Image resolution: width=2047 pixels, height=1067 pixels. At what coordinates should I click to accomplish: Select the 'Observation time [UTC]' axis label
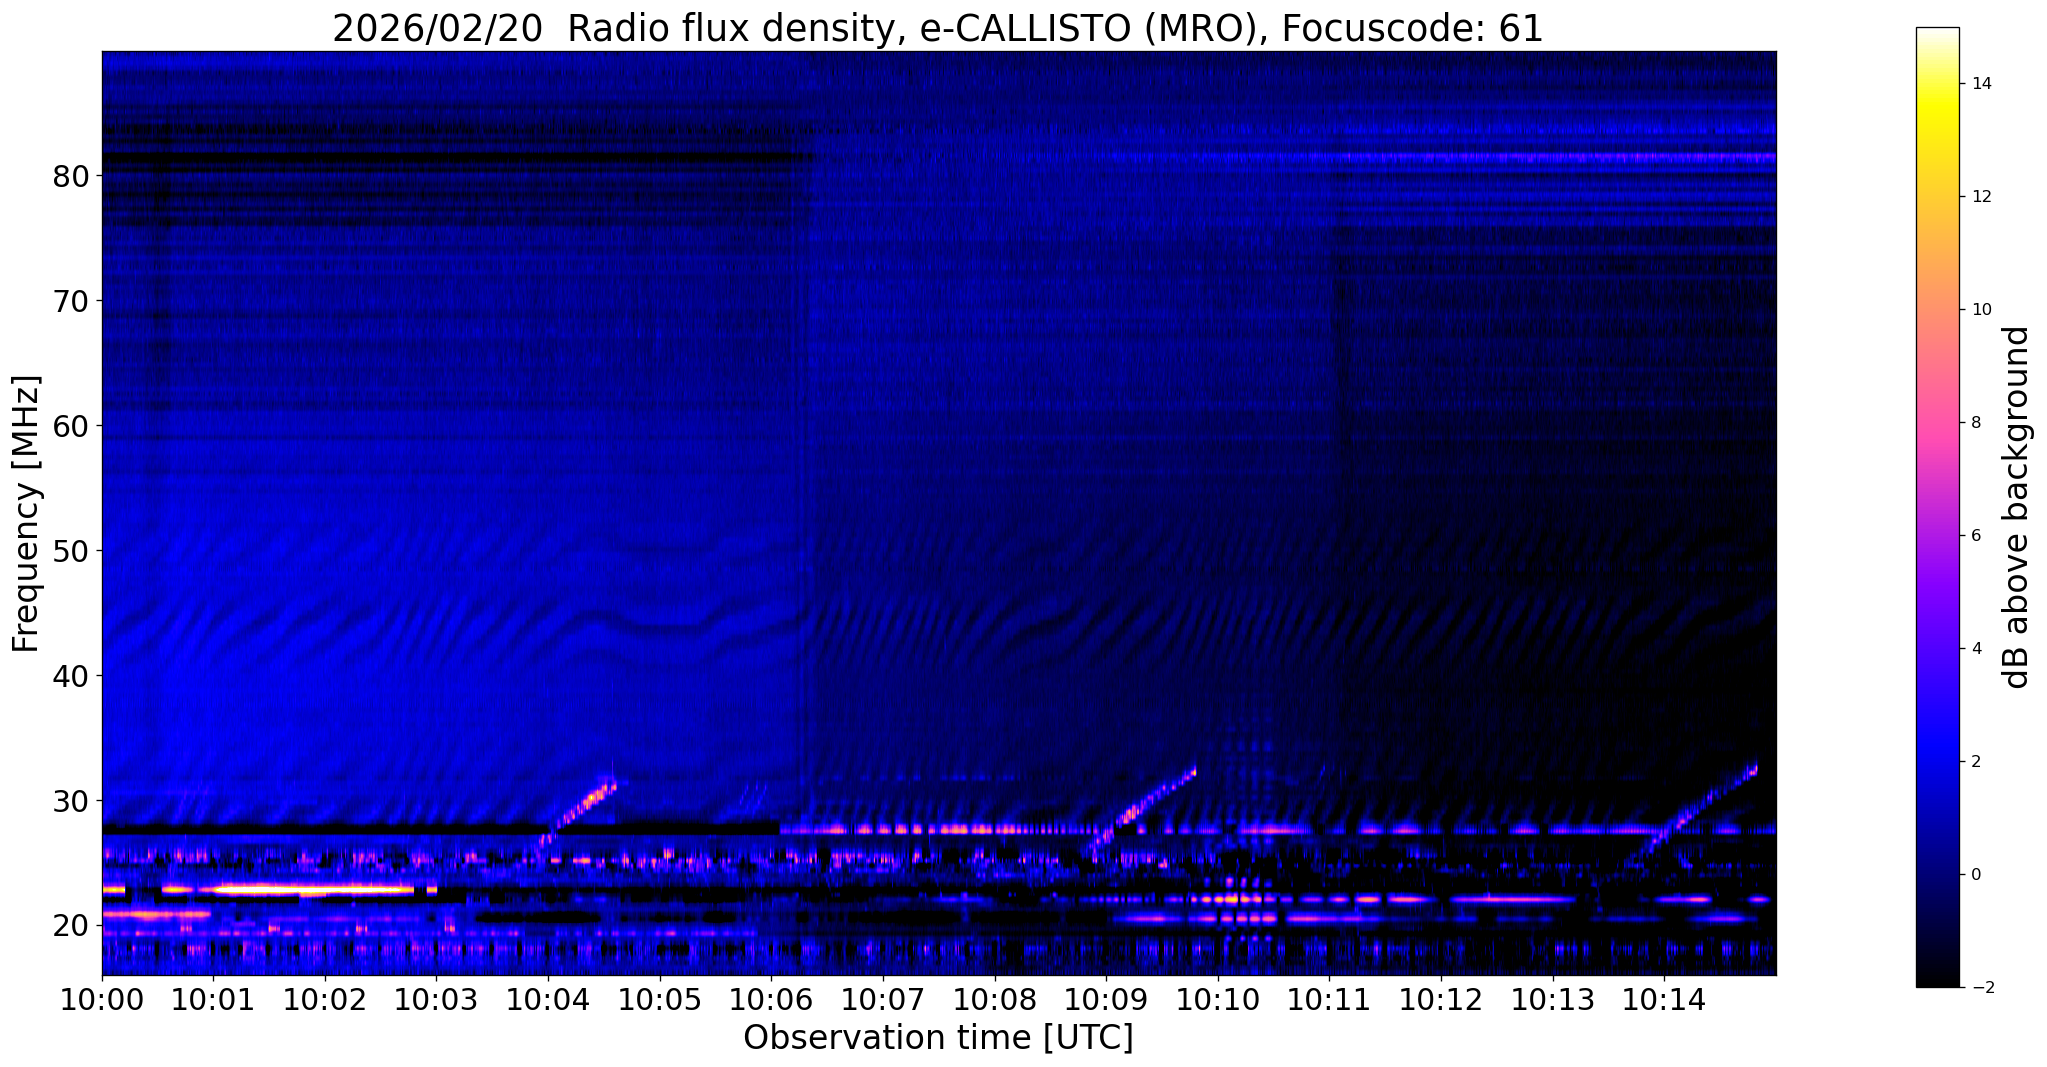pyautogui.click(x=938, y=1038)
